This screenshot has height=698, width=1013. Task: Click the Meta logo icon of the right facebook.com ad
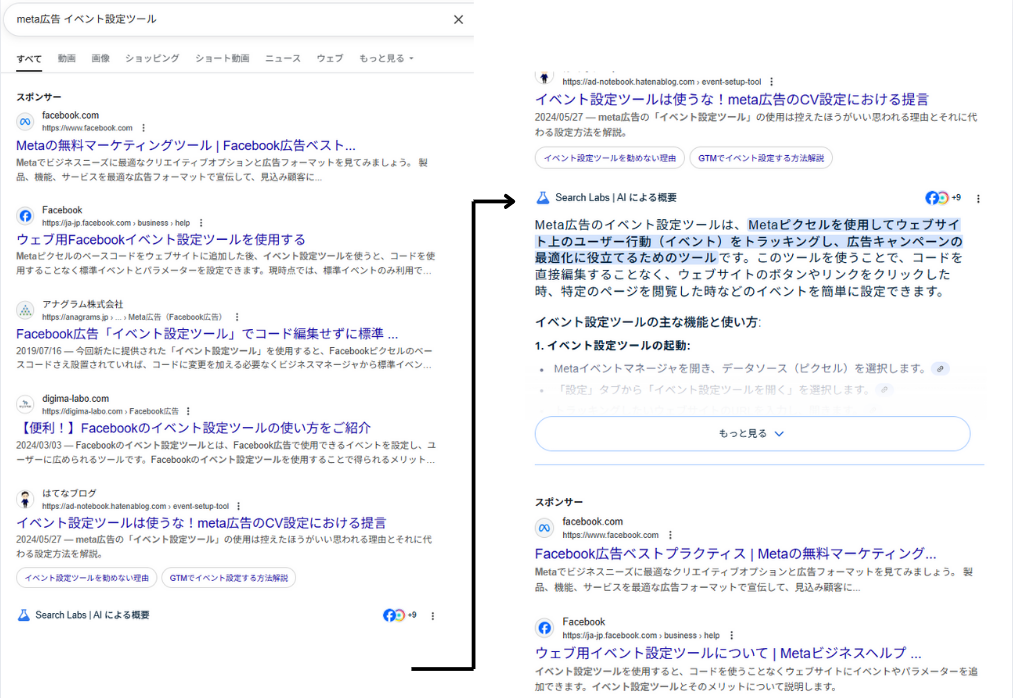545,528
